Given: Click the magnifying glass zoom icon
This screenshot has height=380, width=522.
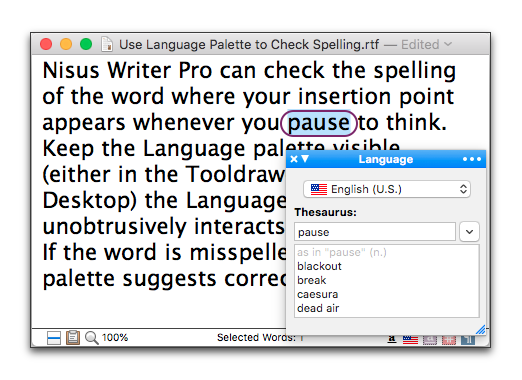Looking at the screenshot, I should click(92, 338).
